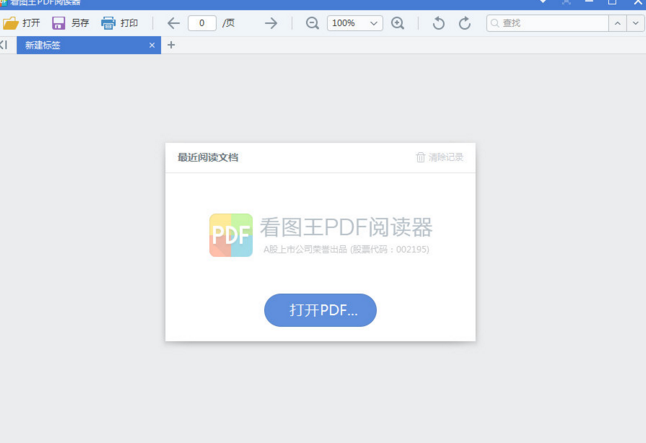Viewport: 646px width, 443px height.
Task: Close the 新建标签 tab
Action: (152, 45)
